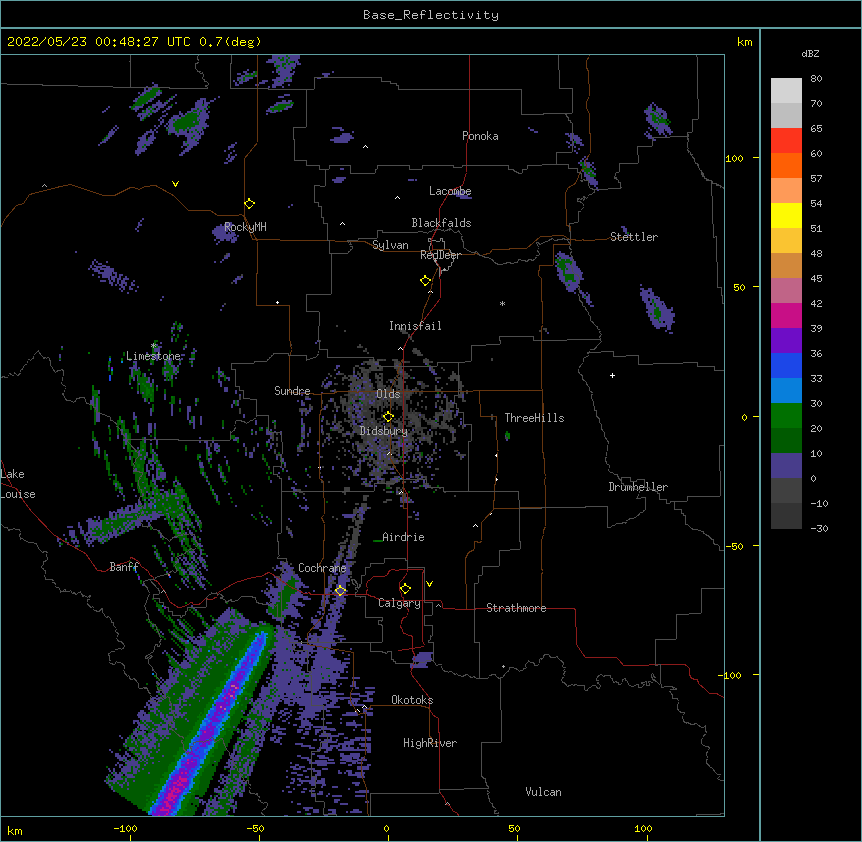Click the yellow diamond marker above Calgary label

coord(405,589)
